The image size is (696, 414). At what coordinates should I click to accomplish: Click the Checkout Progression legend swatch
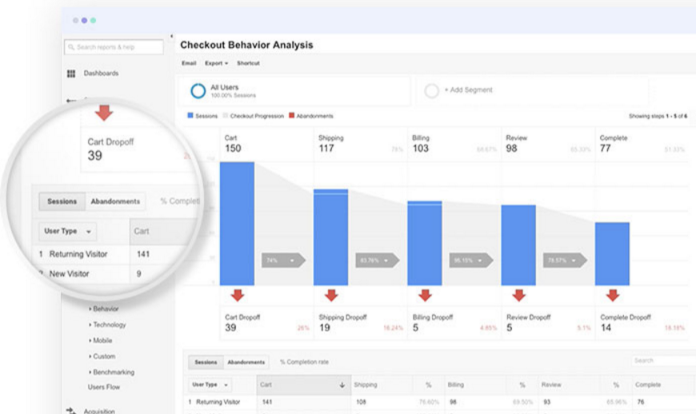[x=225, y=115]
